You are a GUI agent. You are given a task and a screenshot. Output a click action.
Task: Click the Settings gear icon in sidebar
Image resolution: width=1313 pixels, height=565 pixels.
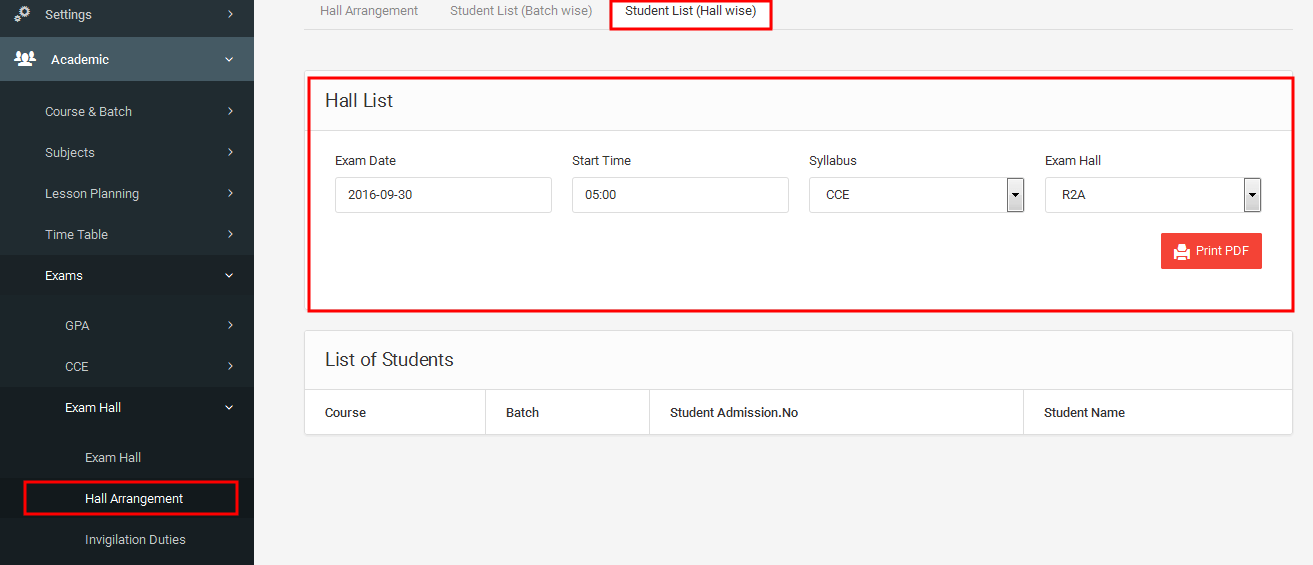22,14
